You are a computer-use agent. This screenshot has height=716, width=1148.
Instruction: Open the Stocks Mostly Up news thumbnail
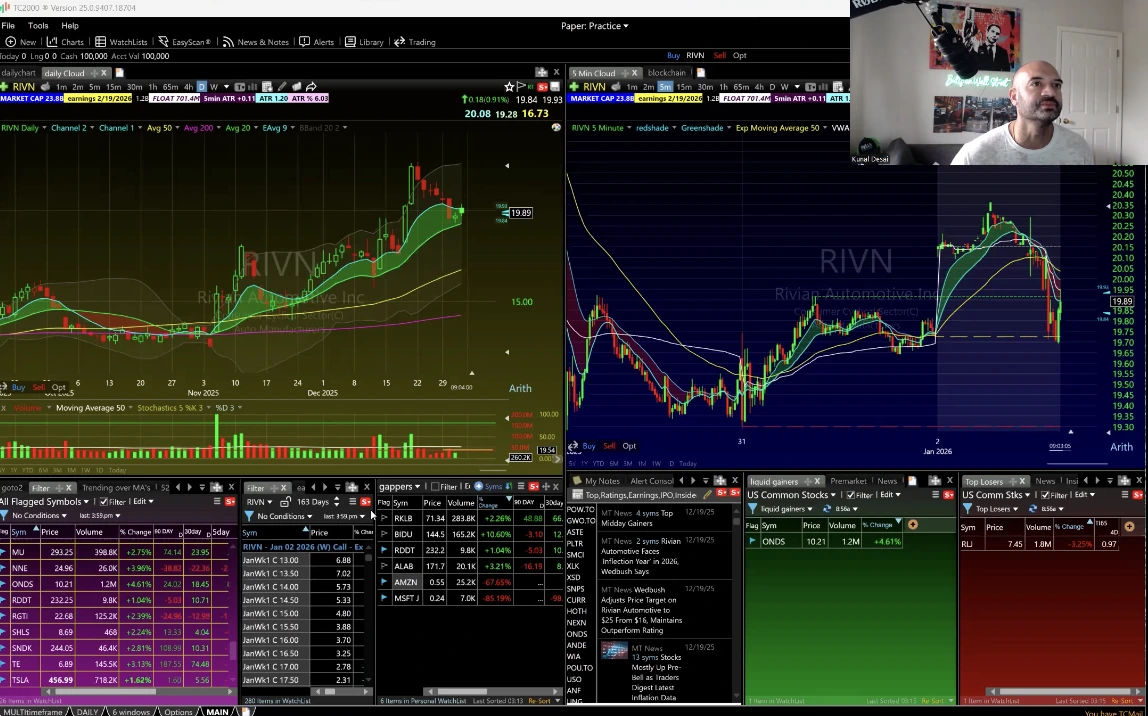(614, 651)
